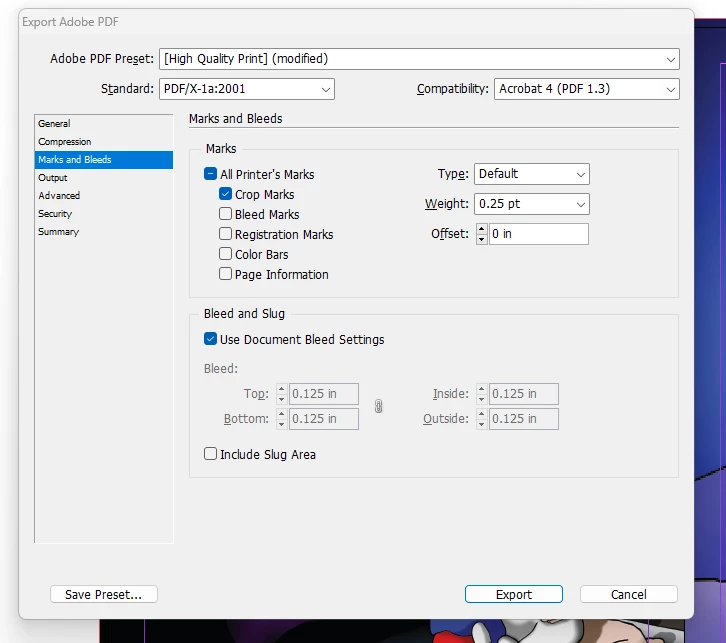
Task: Uncheck the Crop Marks checkbox
Action: point(225,194)
